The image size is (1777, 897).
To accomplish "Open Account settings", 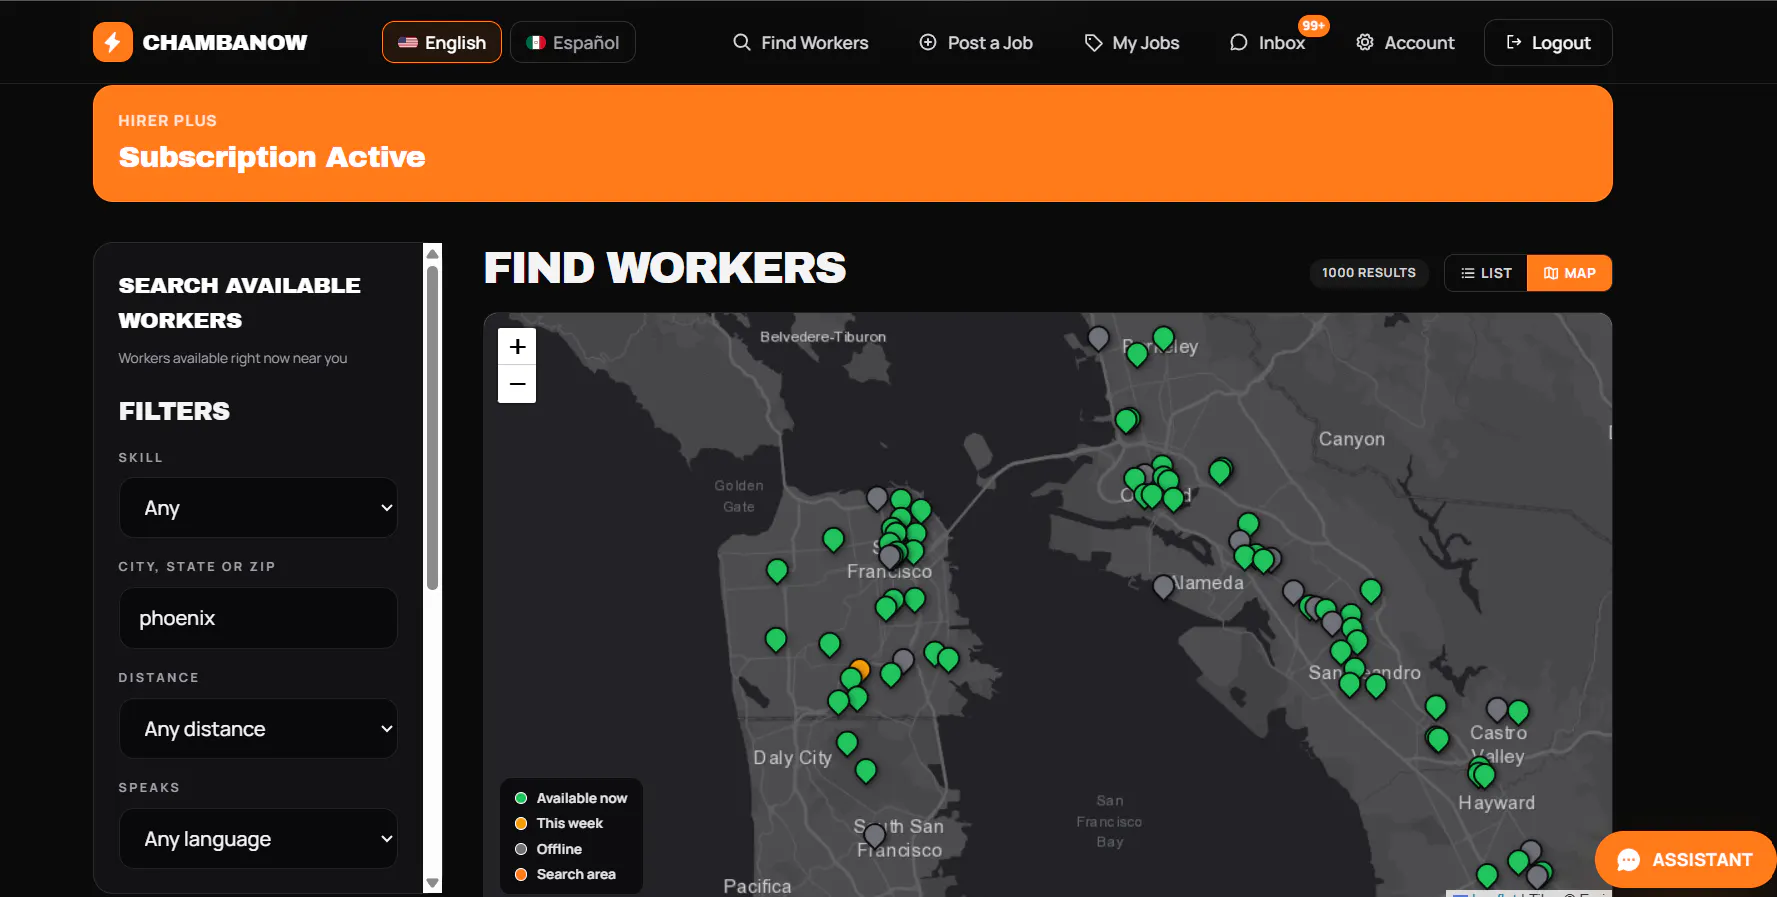I will pos(1405,42).
